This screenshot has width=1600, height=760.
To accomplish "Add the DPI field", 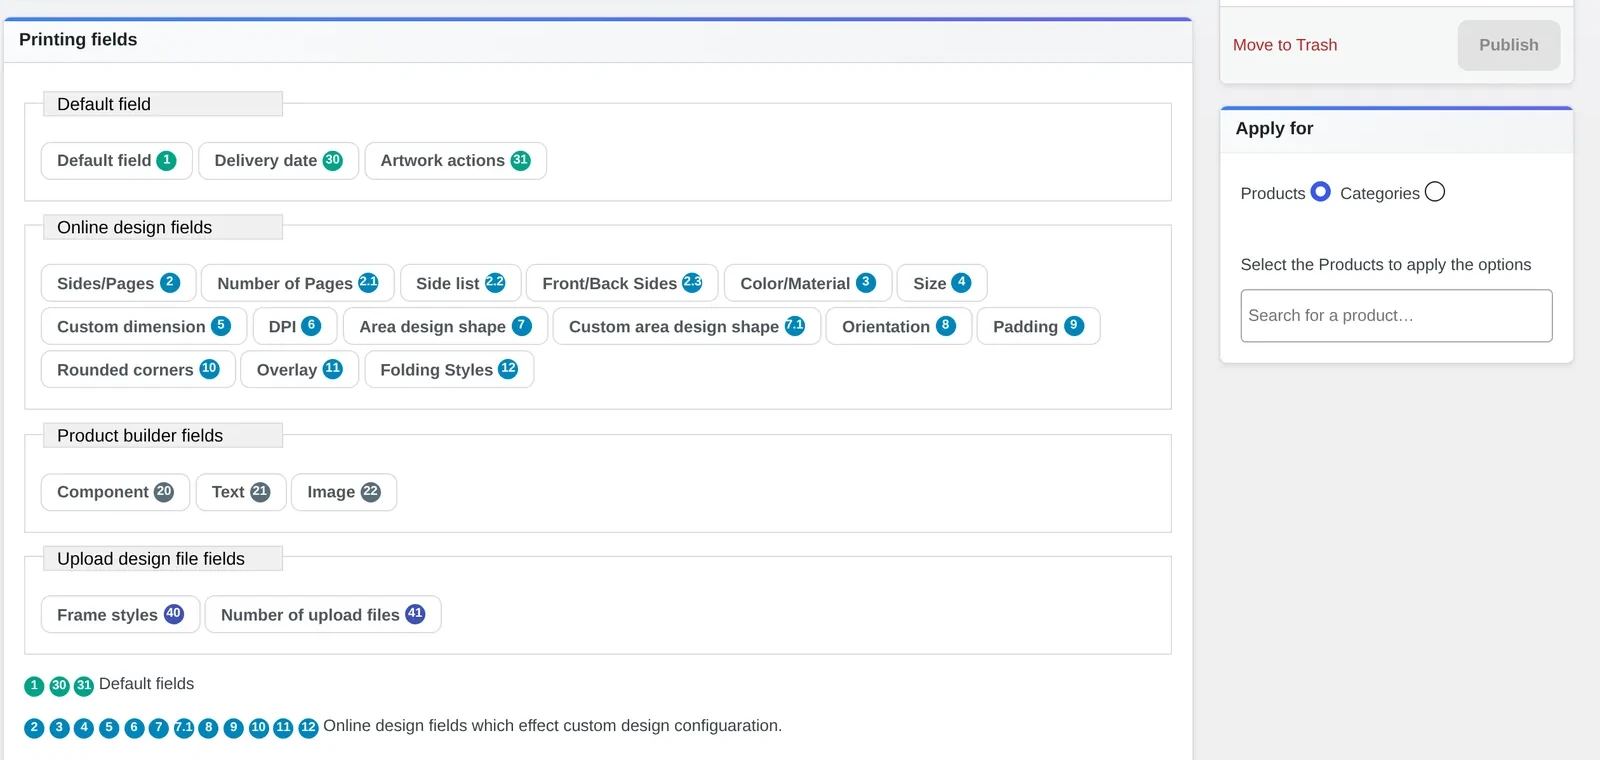I will pos(294,326).
